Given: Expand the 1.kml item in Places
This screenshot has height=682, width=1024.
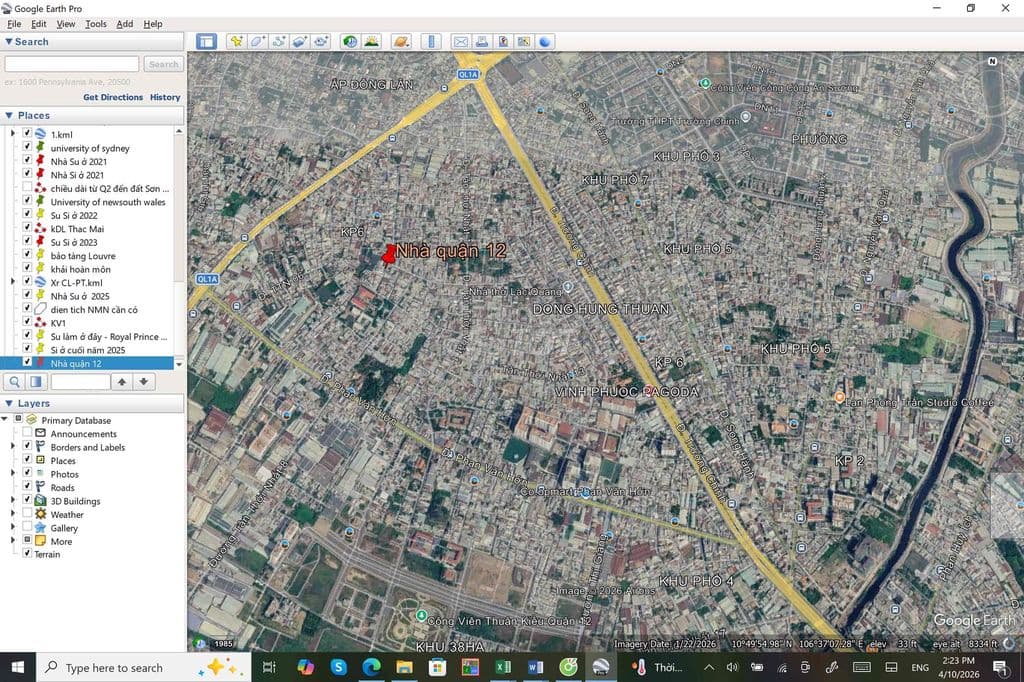Looking at the screenshot, I should 13,134.
